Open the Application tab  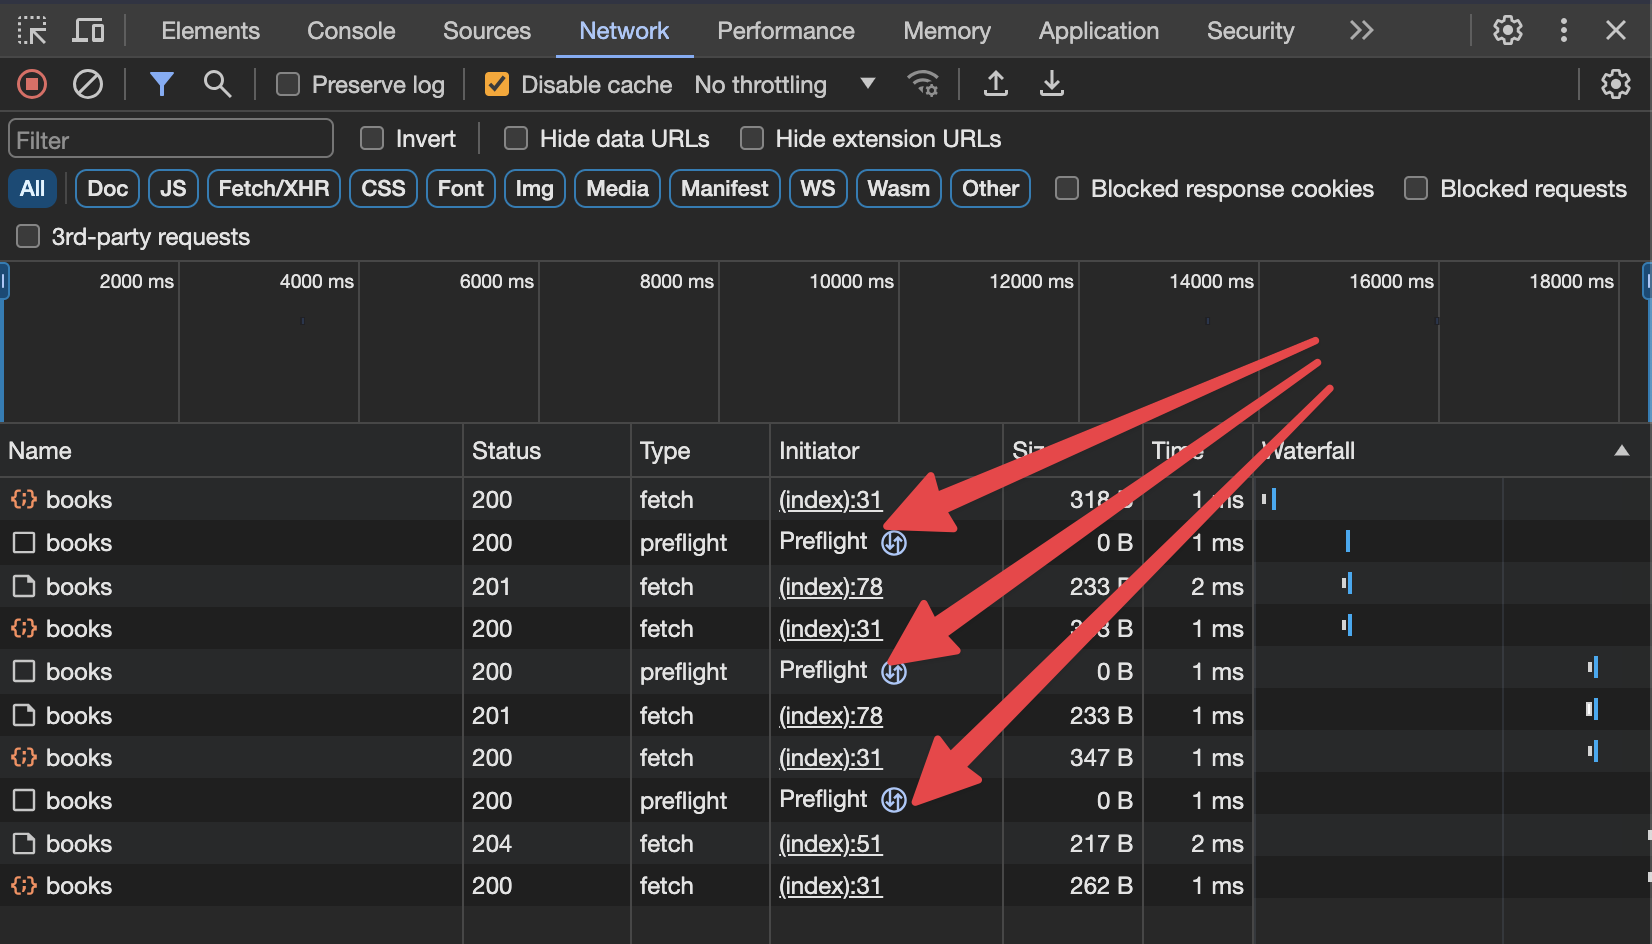(x=1098, y=31)
